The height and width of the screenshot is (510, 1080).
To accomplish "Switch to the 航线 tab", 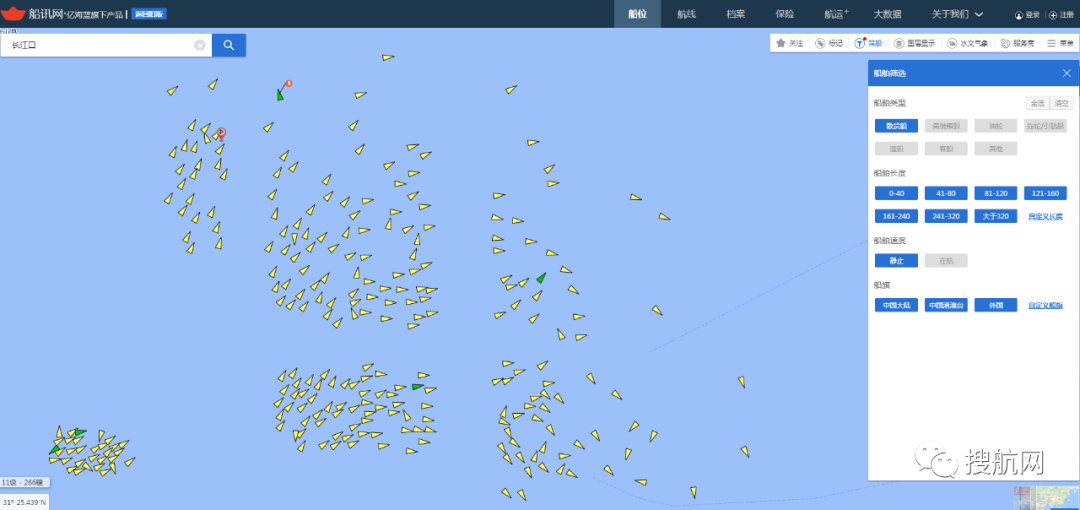I will [x=686, y=14].
